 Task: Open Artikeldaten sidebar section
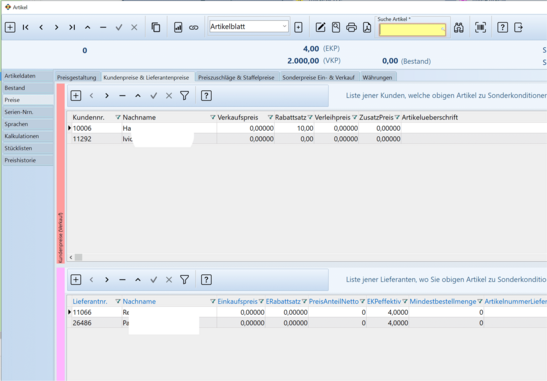coord(28,76)
